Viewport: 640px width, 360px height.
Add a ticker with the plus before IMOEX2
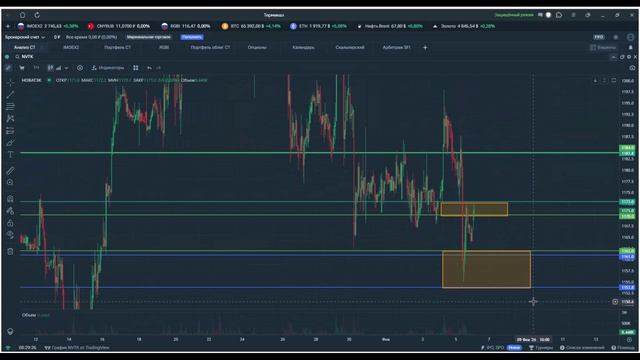8,26
